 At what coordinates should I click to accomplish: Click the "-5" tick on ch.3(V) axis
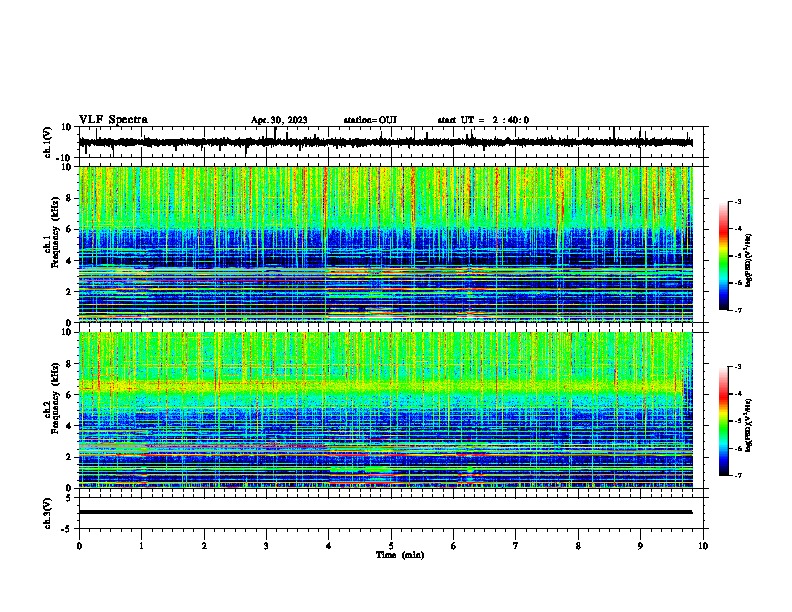pyautogui.click(x=68, y=529)
